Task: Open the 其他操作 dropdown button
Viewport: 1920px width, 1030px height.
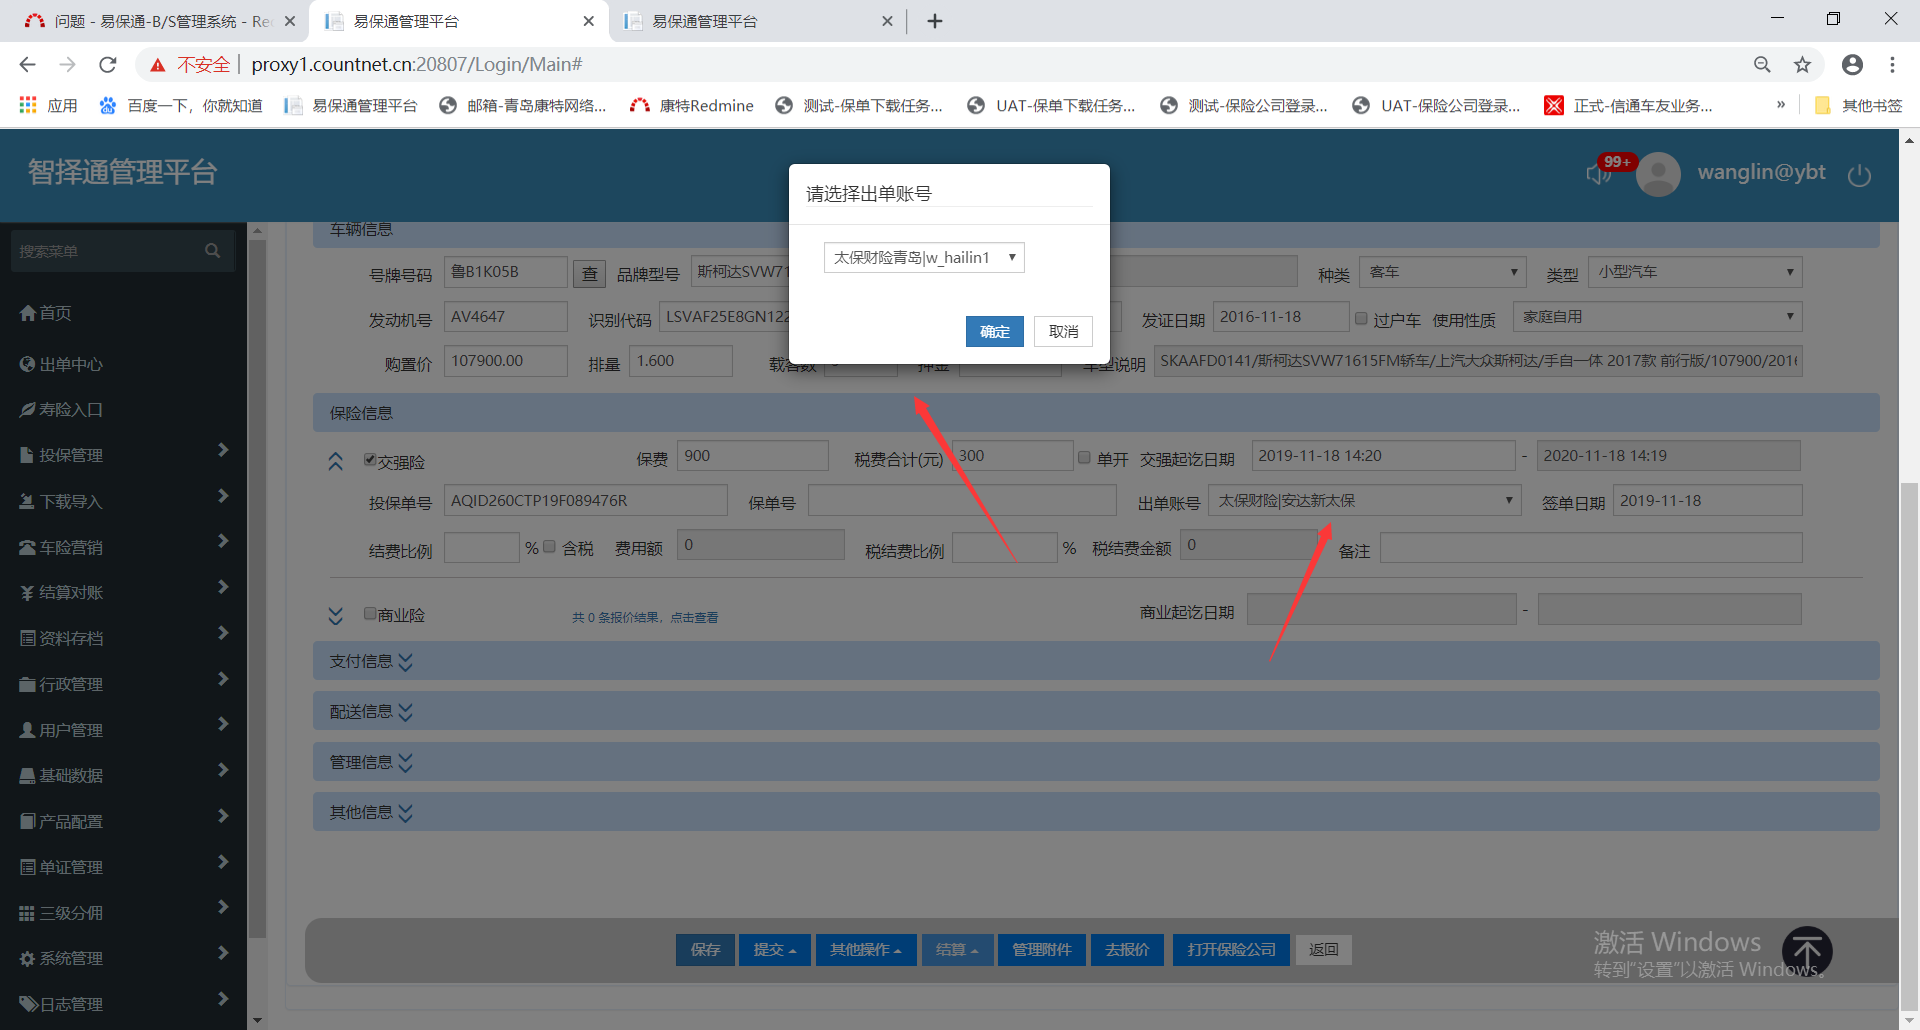Action: click(865, 950)
